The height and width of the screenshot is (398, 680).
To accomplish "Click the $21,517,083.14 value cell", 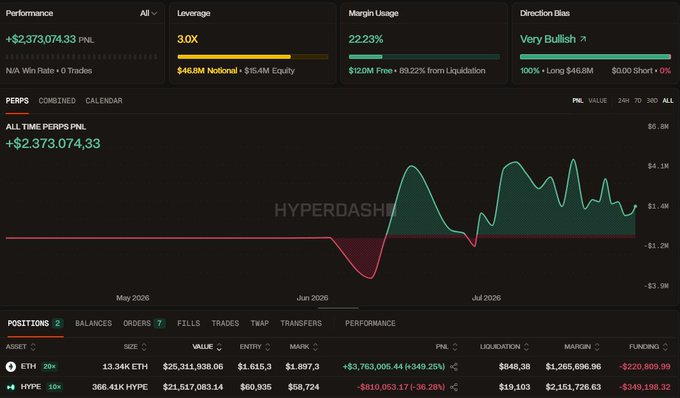I will [x=193, y=387].
